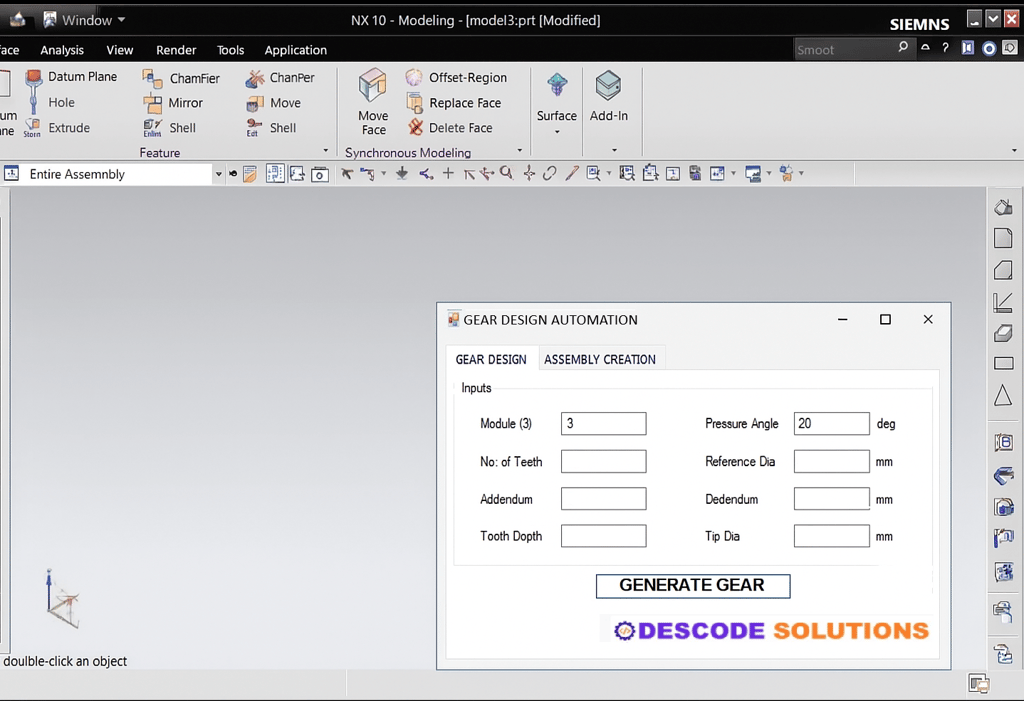
Task: Select the Replace Face command
Action: [453, 103]
